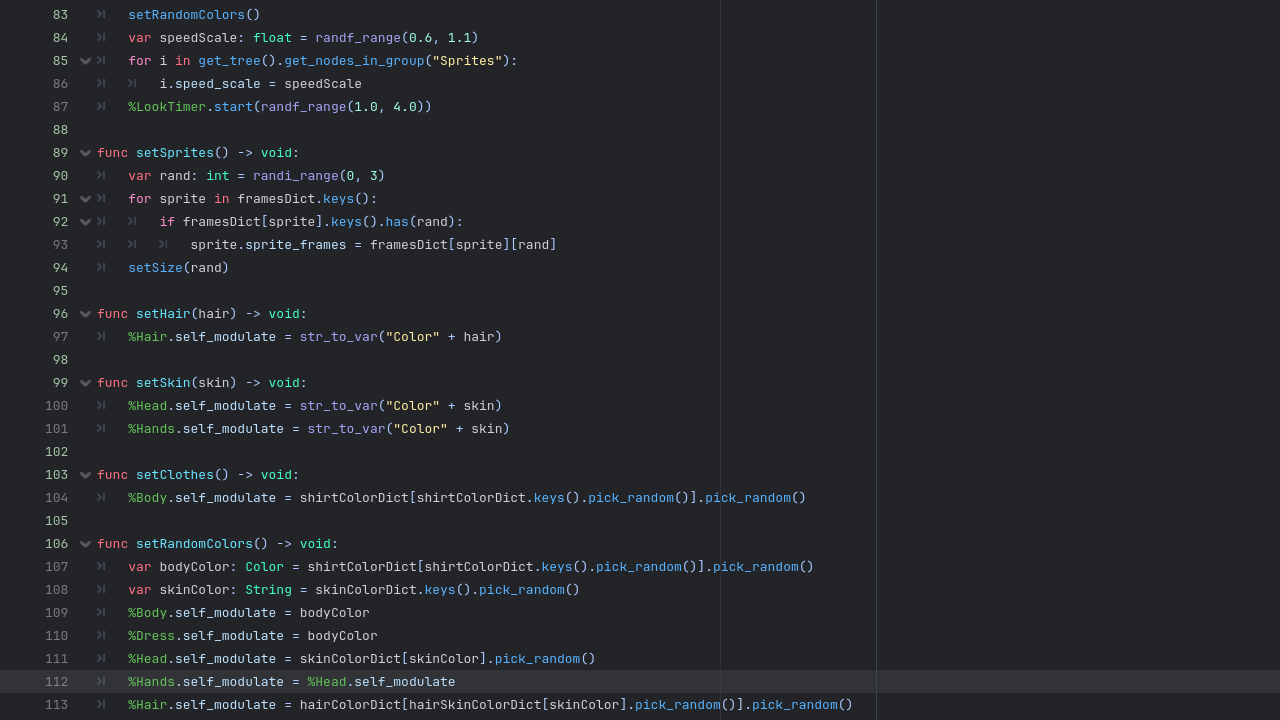Viewport: 1280px width, 720px height.
Task: Click hairSkinColorDict on line 113
Action: coord(475,705)
